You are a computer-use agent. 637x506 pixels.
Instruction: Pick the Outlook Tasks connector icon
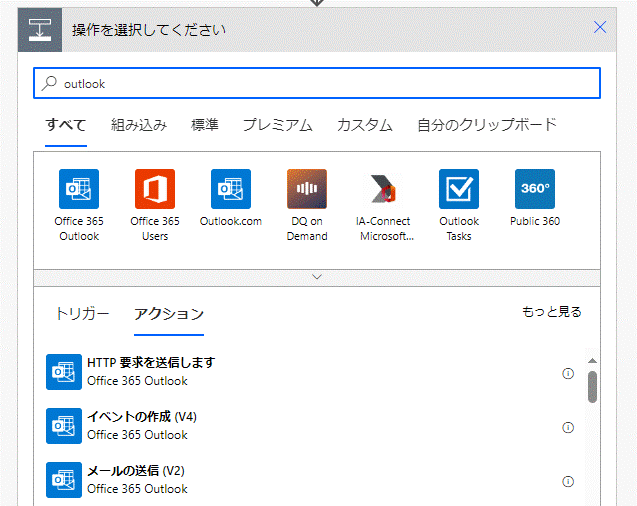pyautogui.click(x=459, y=189)
